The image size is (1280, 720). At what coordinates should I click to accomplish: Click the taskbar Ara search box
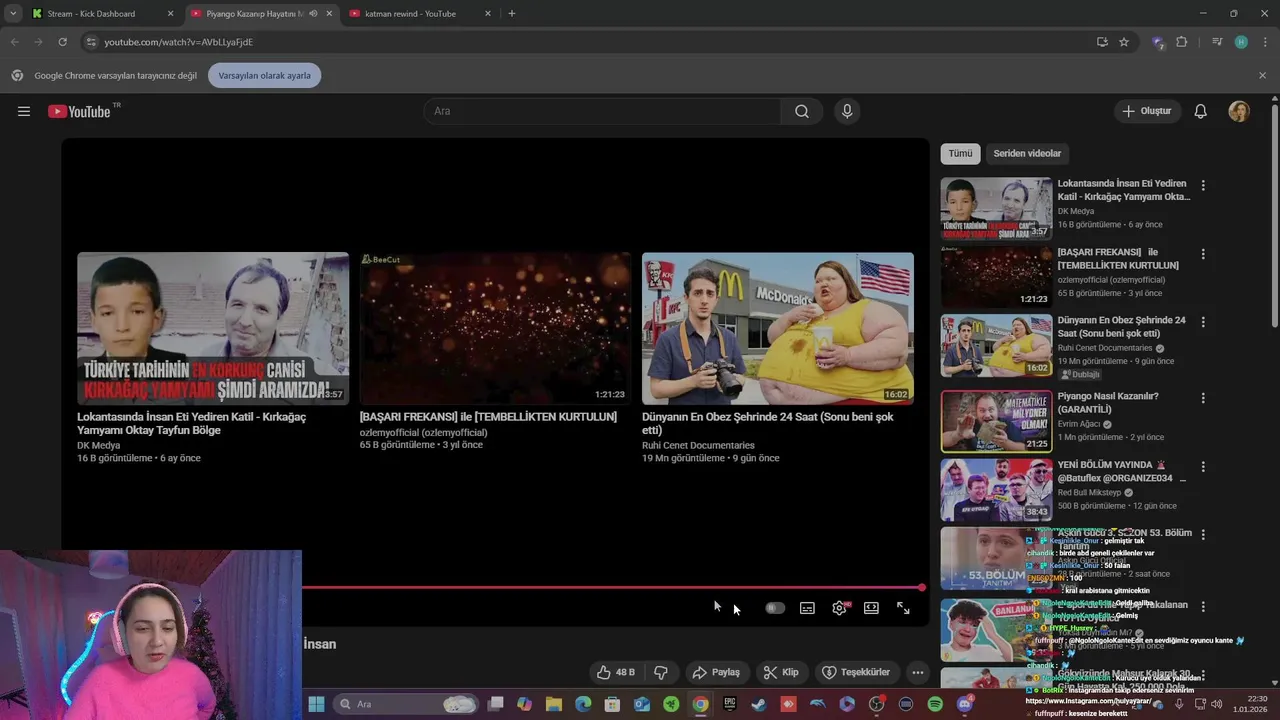pos(405,704)
